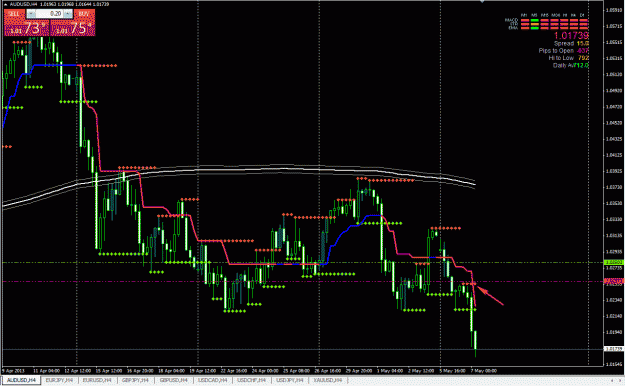
Task: Click the 7 May 08:00 time axis label
Action: 483,371
